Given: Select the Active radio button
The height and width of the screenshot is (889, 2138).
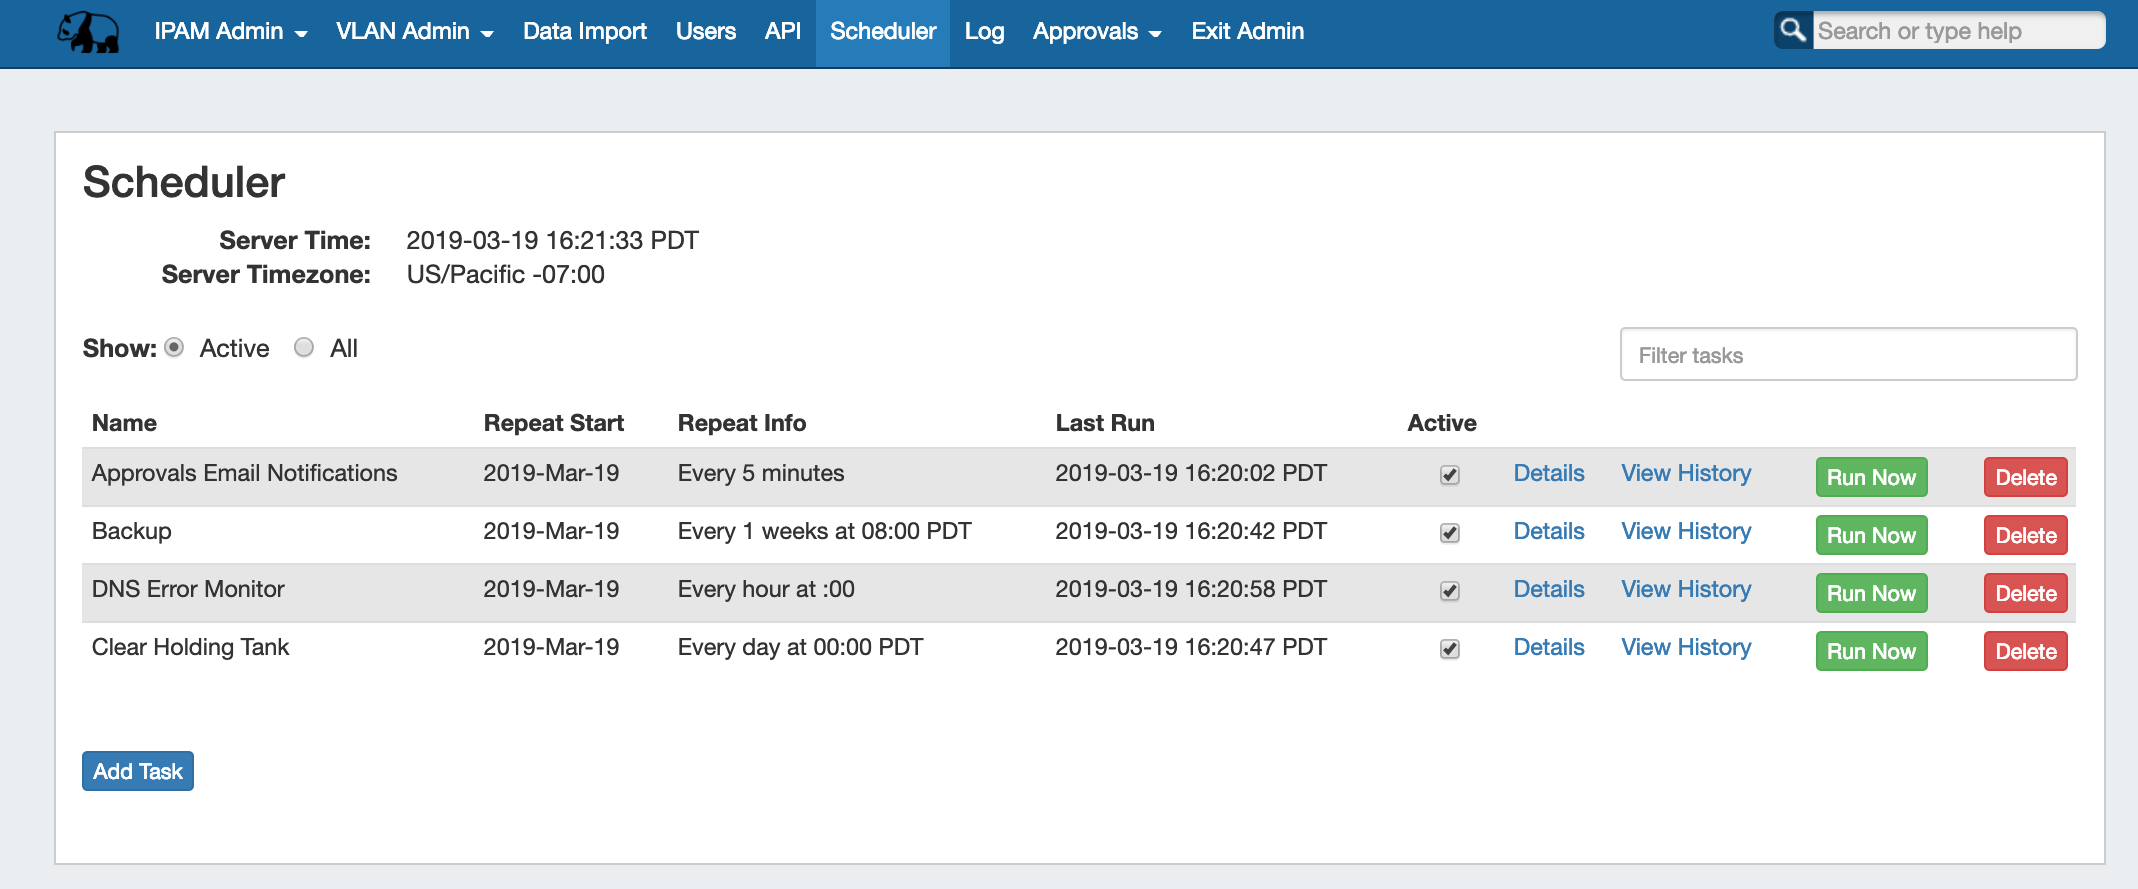Looking at the screenshot, I should pos(175,348).
